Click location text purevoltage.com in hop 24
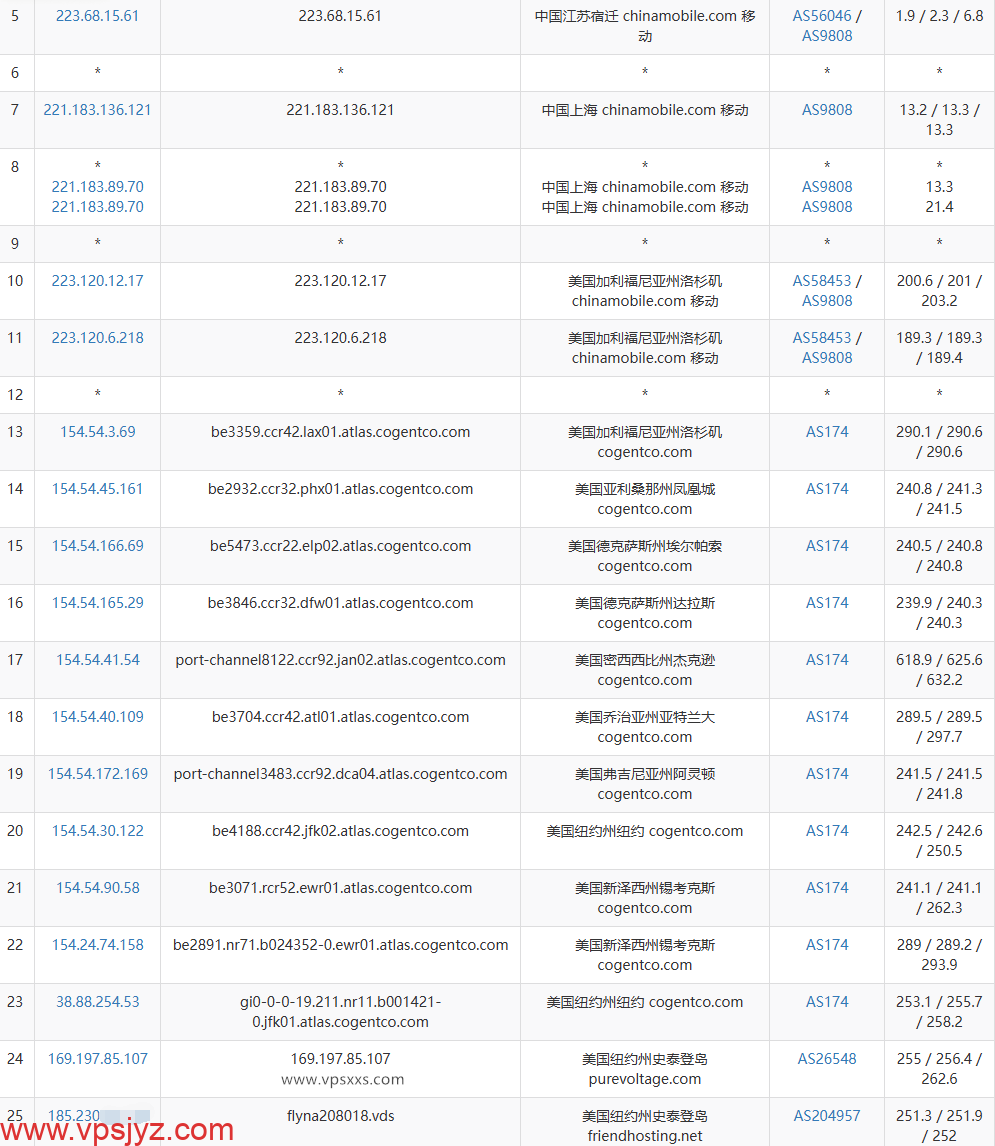Screen dimensions: 995x1146 (644, 1079)
